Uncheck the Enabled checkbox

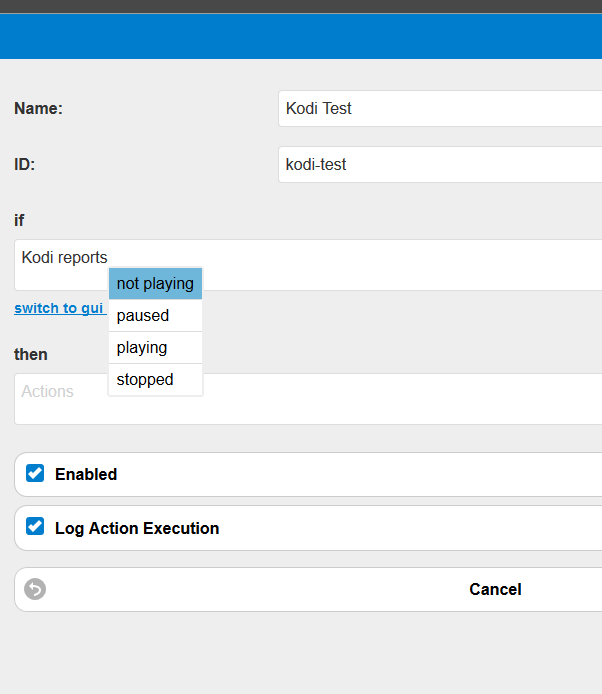[x=35, y=473]
